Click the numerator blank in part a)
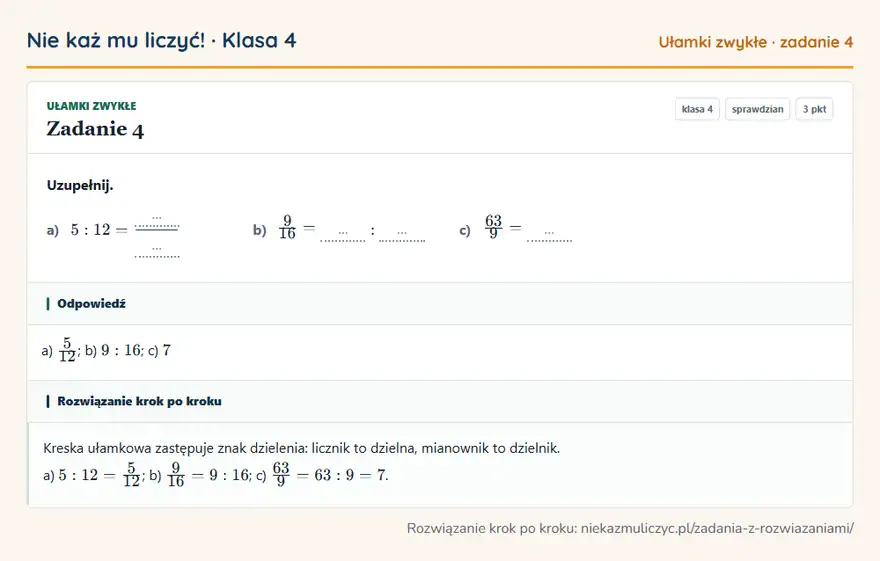 pos(157,220)
